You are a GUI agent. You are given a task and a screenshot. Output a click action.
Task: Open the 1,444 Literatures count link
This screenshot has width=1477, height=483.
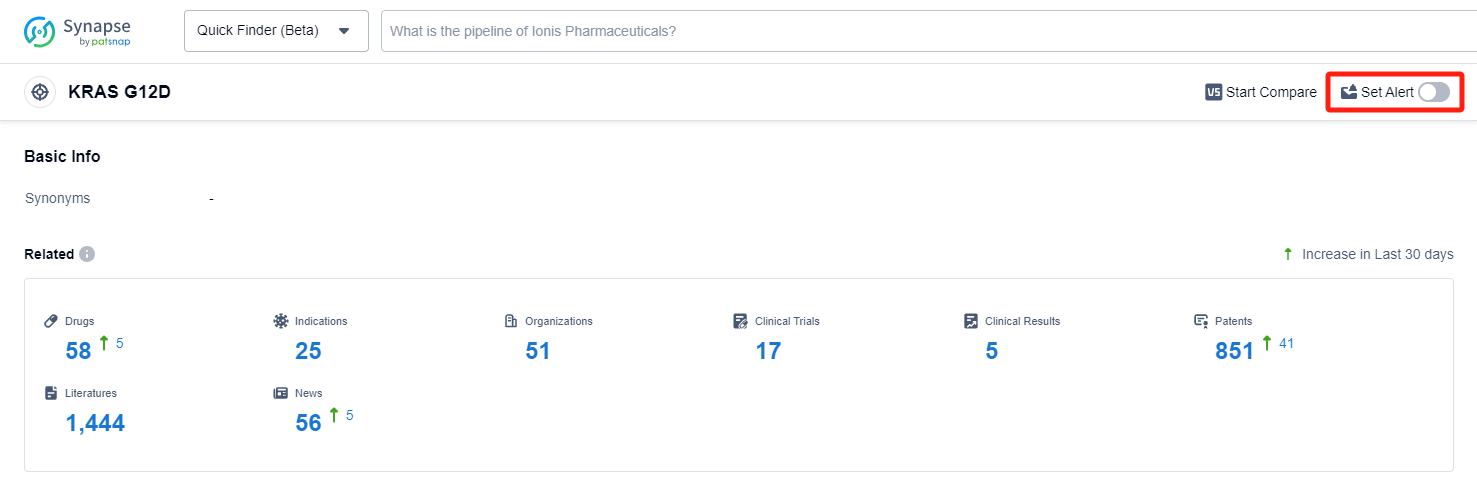click(95, 423)
